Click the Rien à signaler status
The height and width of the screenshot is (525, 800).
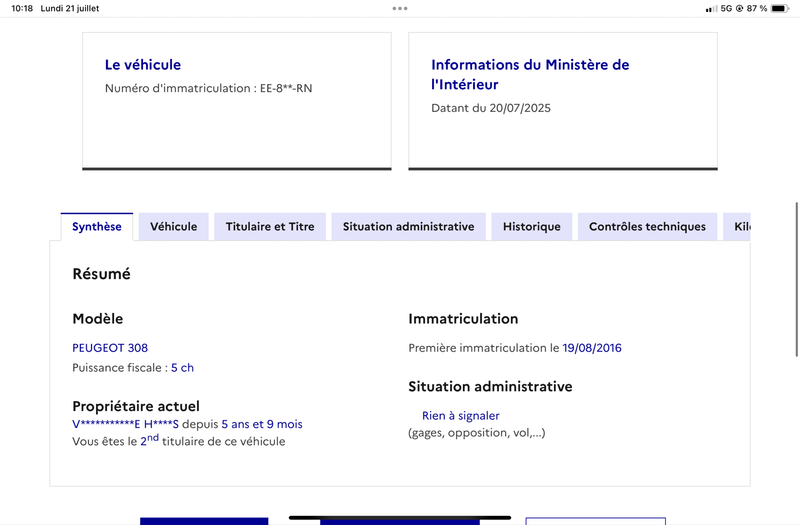[x=461, y=416]
